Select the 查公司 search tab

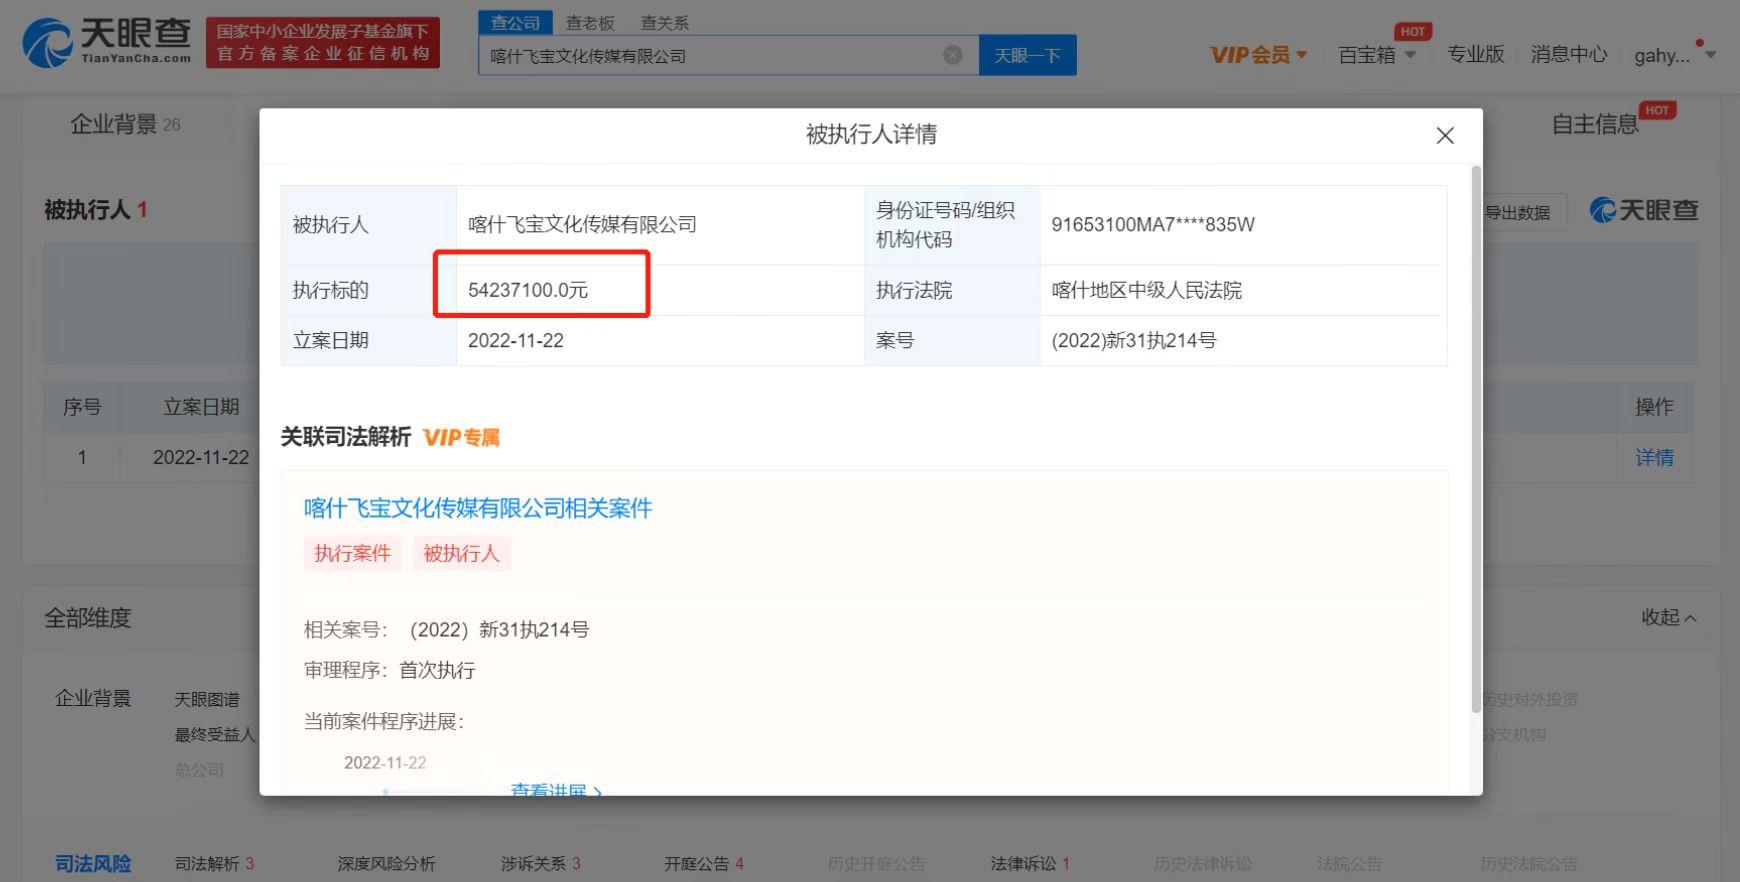pyautogui.click(x=515, y=22)
